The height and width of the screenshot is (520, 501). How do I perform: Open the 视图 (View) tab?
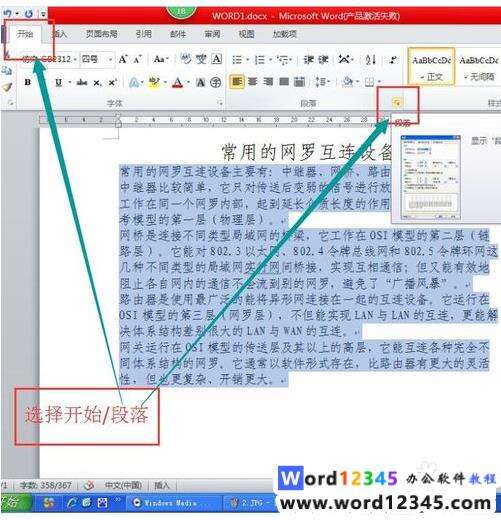(246, 34)
